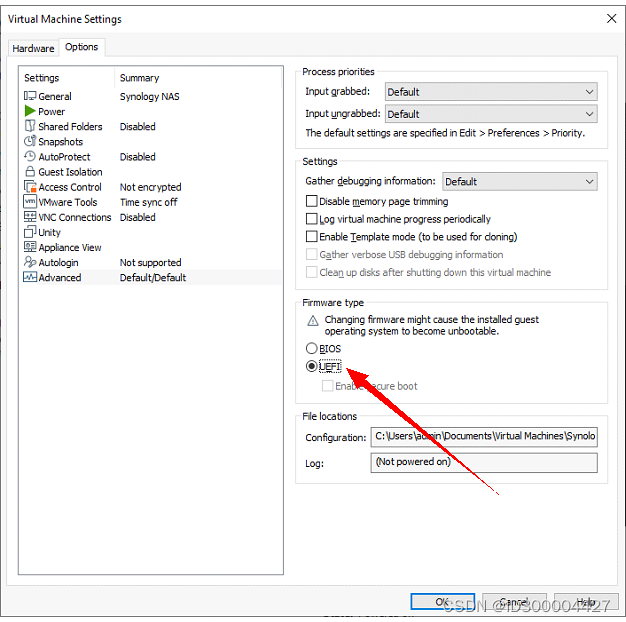Screen dimensions: 626x622
Task: Click the Enable secure boot checkbox
Action: [327, 386]
